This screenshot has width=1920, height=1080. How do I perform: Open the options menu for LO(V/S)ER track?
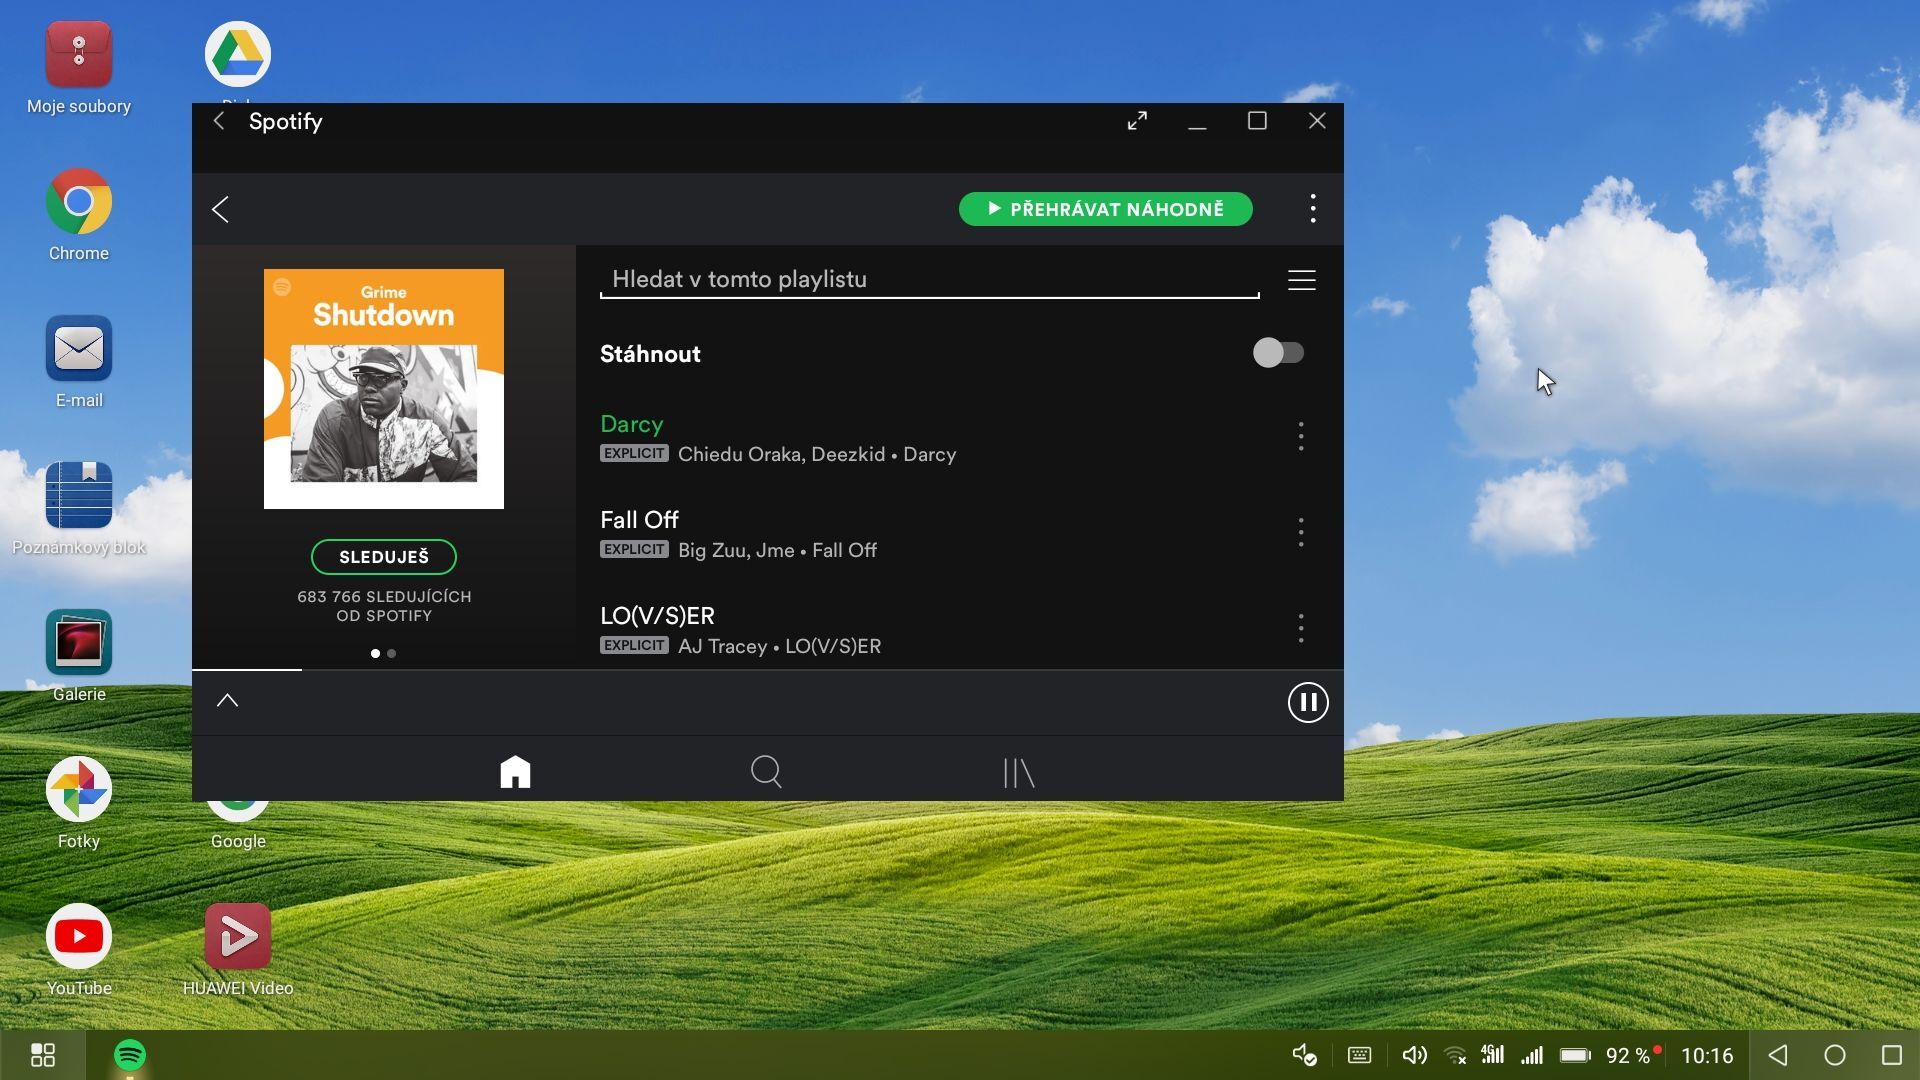pyautogui.click(x=1300, y=628)
